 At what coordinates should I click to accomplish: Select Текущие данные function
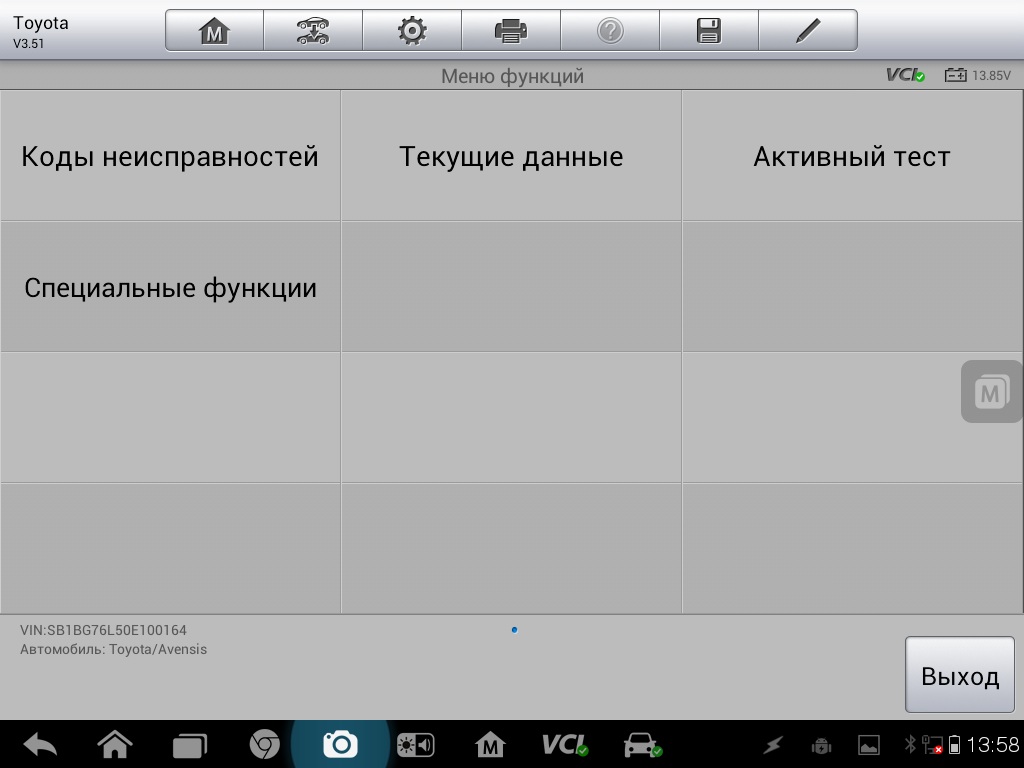click(x=511, y=156)
